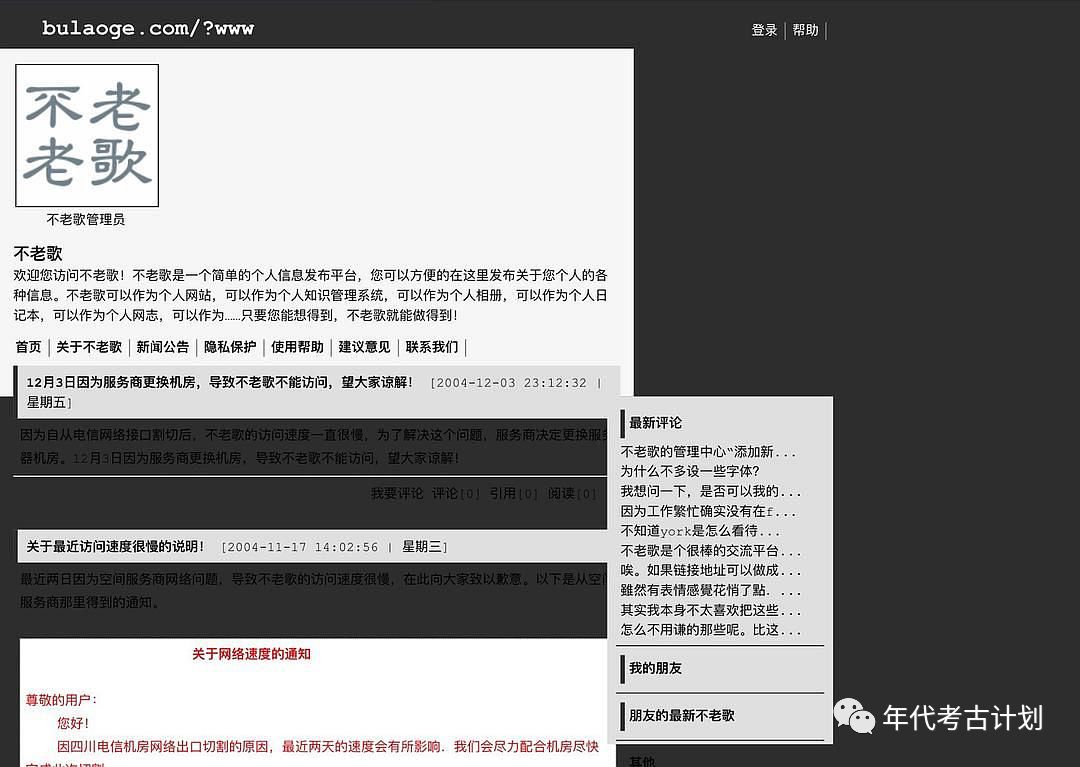Image resolution: width=1080 pixels, height=767 pixels.
Task: Select 联系我们 in navigation bar
Action: 432,347
